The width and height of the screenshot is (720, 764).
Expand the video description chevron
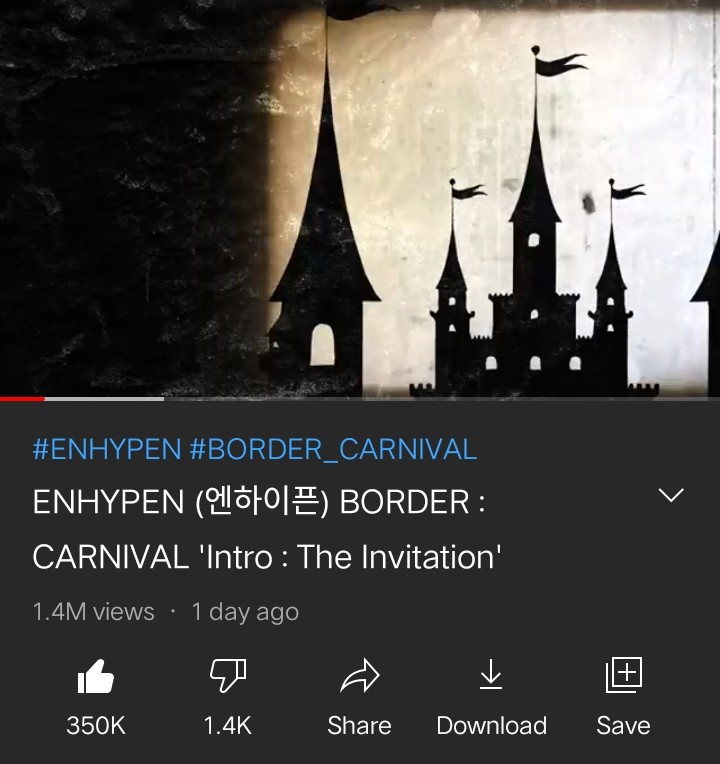point(671,495)
